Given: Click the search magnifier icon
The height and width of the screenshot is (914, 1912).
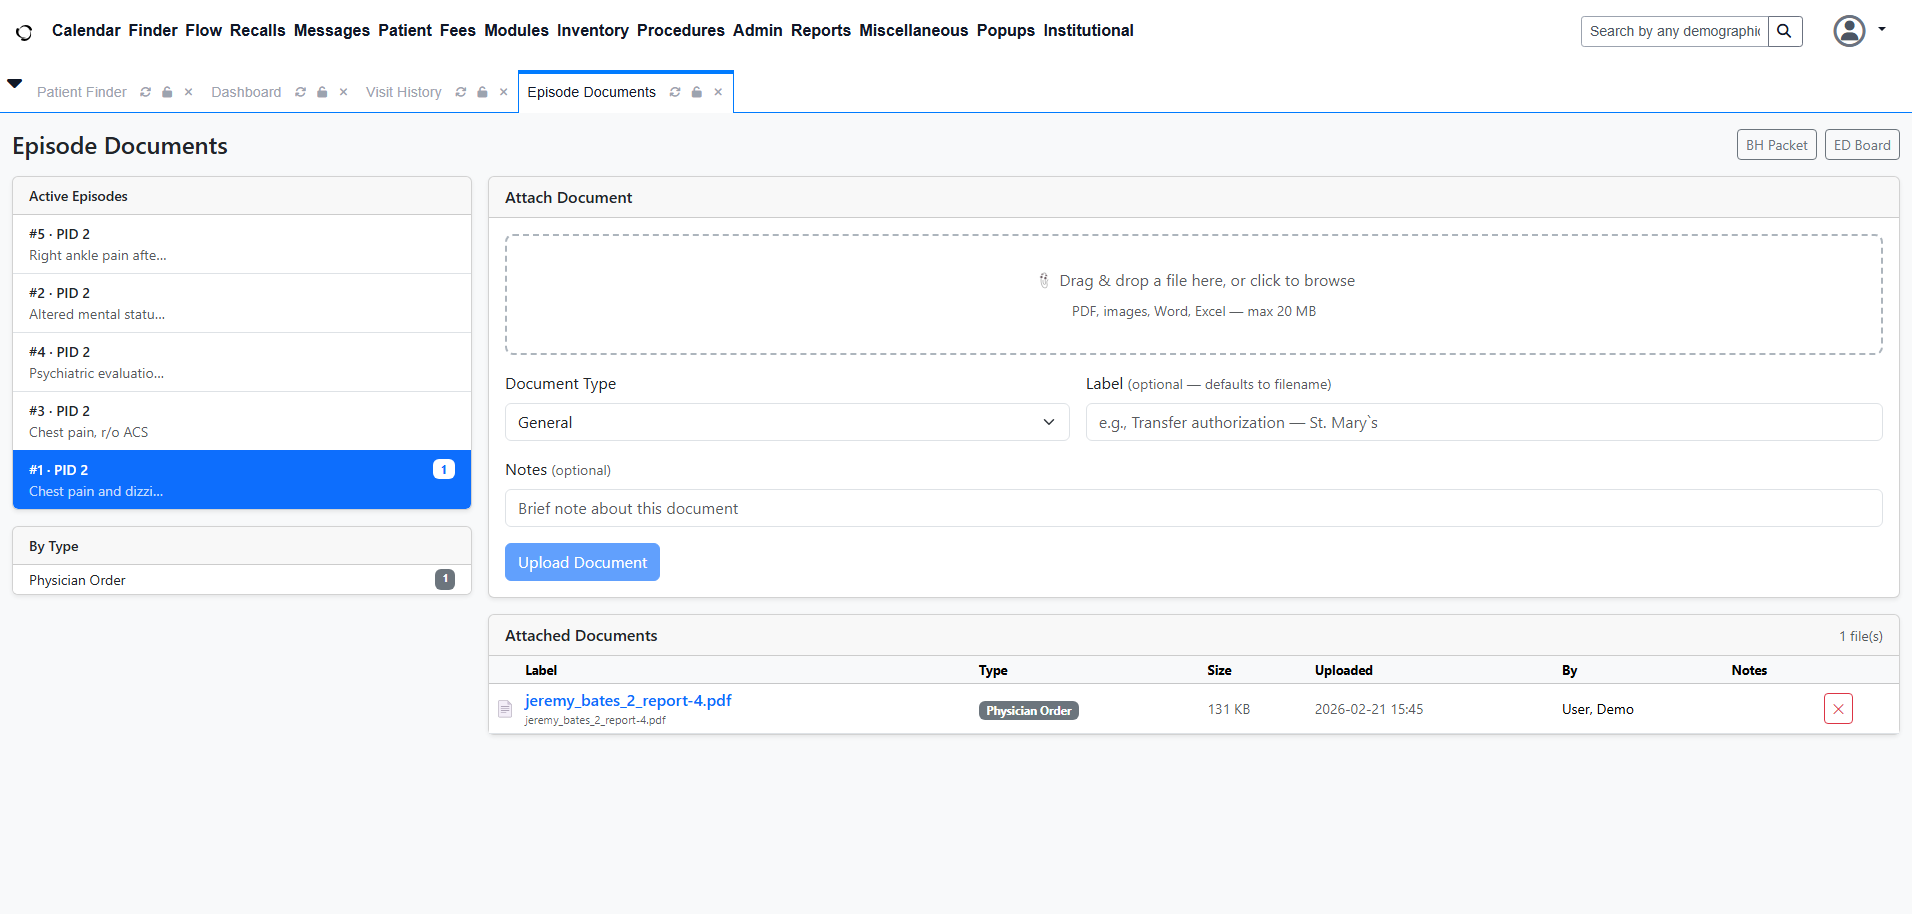Looking at the screenshot, I should (1784, 31).
